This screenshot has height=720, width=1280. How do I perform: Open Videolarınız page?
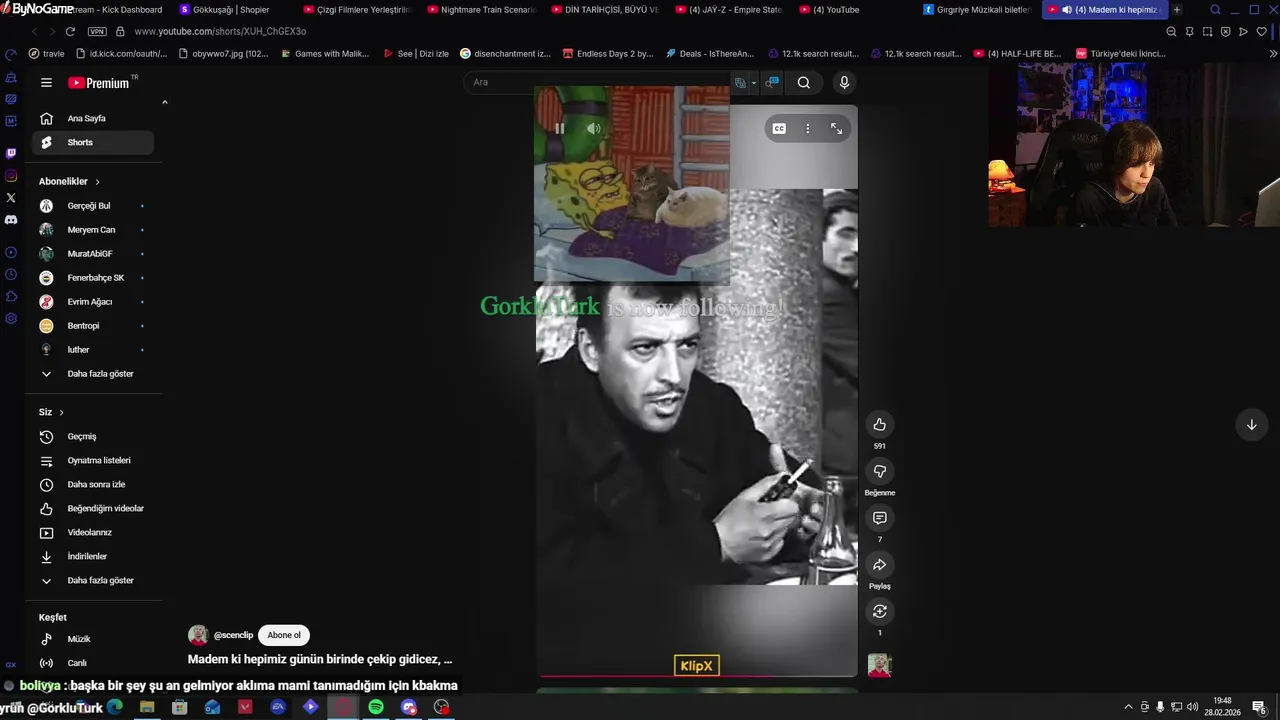95,533
